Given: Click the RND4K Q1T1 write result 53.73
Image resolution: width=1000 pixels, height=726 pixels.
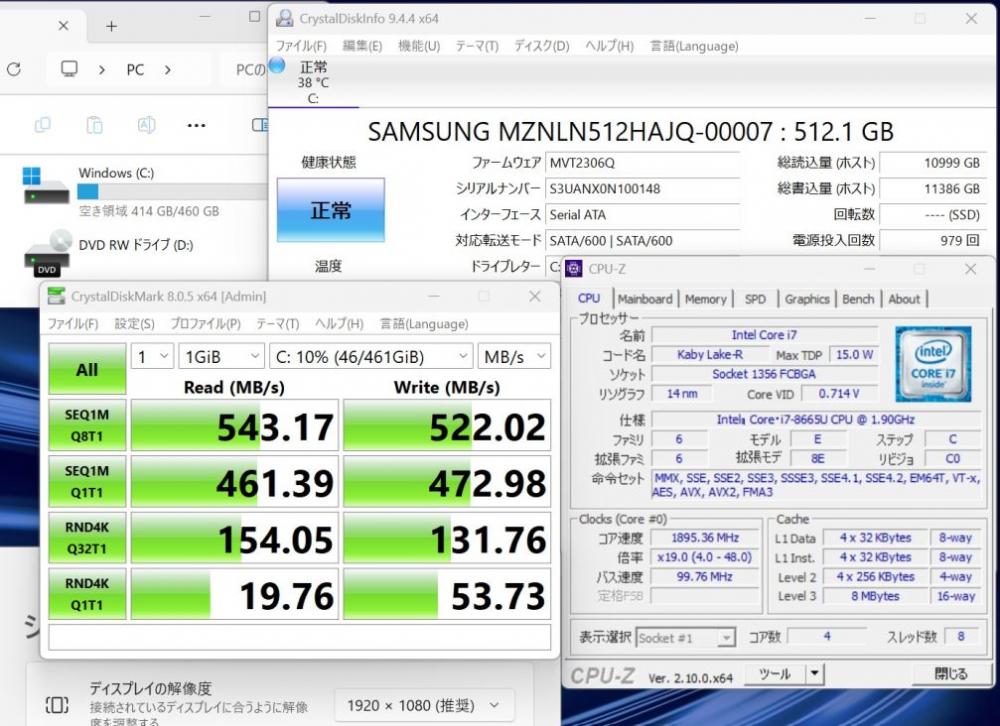Looking at the screenshot, I should coord(446,595).
